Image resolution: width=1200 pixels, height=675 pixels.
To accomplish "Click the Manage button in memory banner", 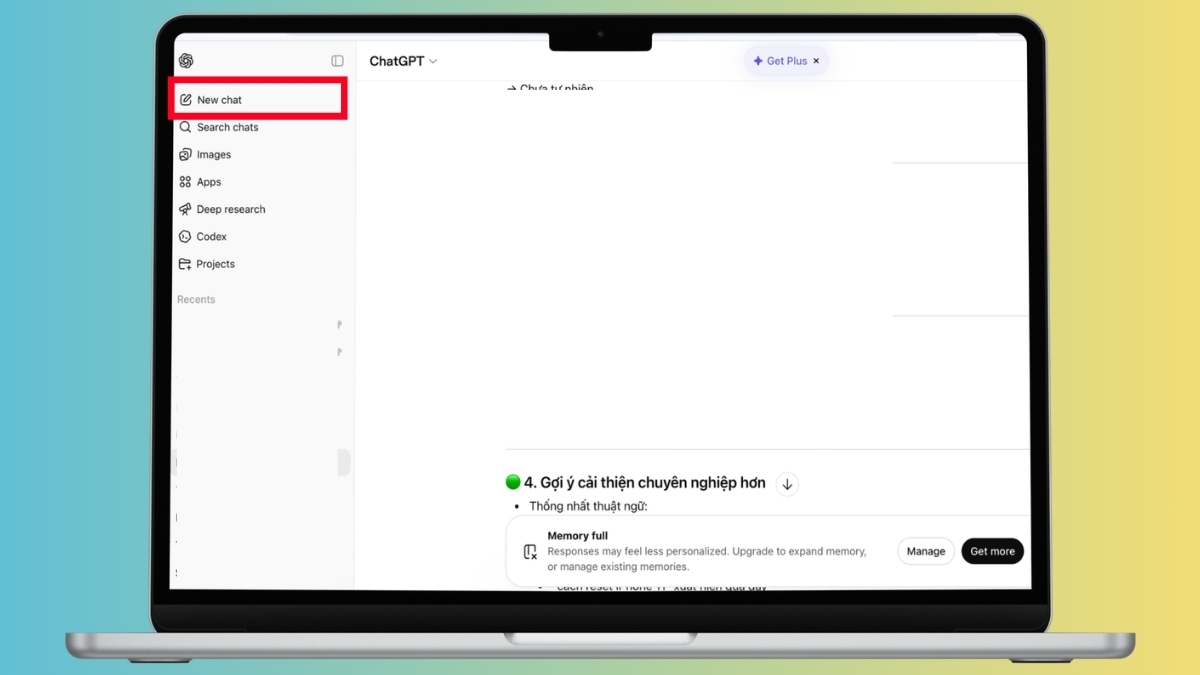I will coord(926,551).
